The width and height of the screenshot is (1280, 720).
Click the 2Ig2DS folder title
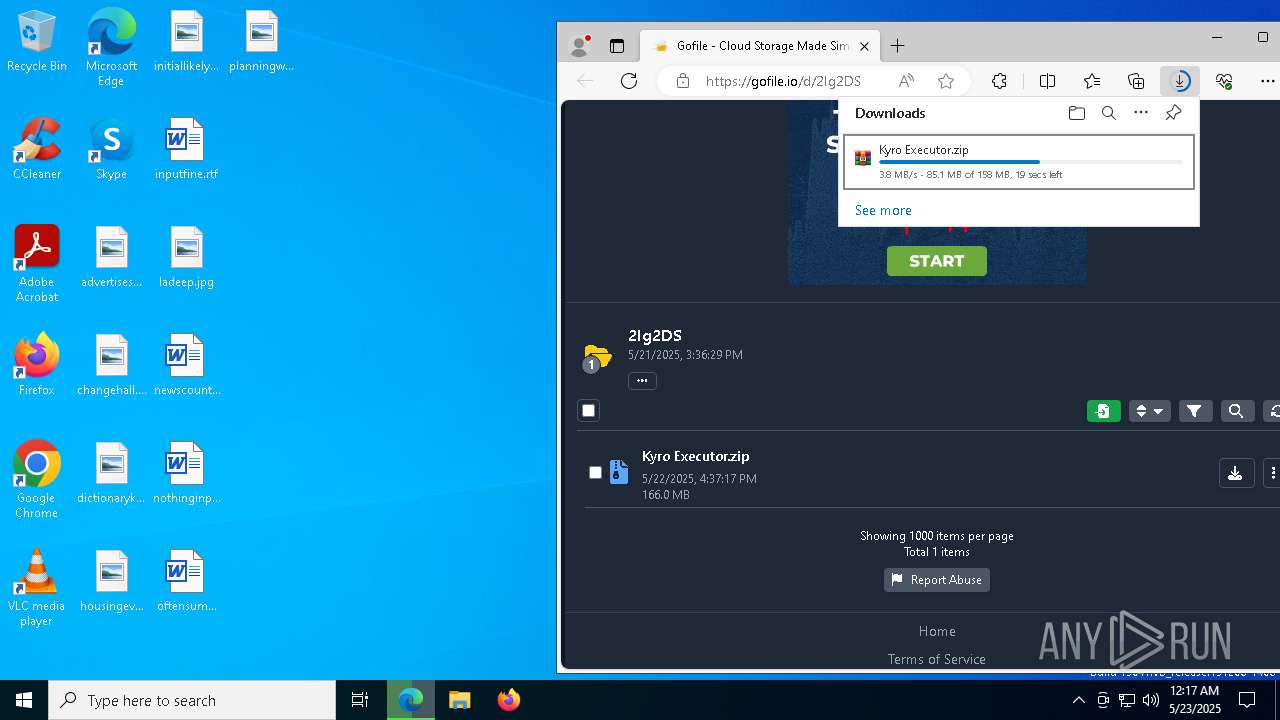point(655,336)
